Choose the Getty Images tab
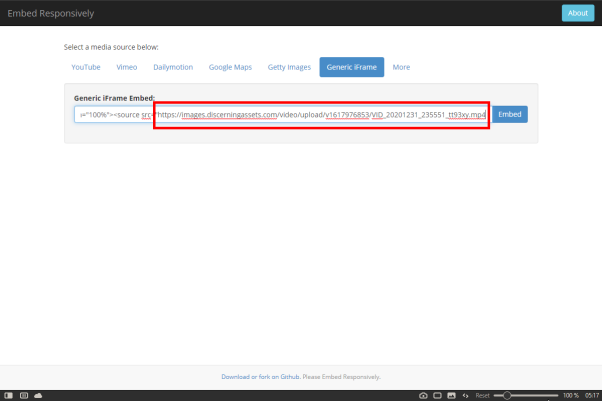Image resolution: width=602 pixels, height=401 pixels. 289,67
